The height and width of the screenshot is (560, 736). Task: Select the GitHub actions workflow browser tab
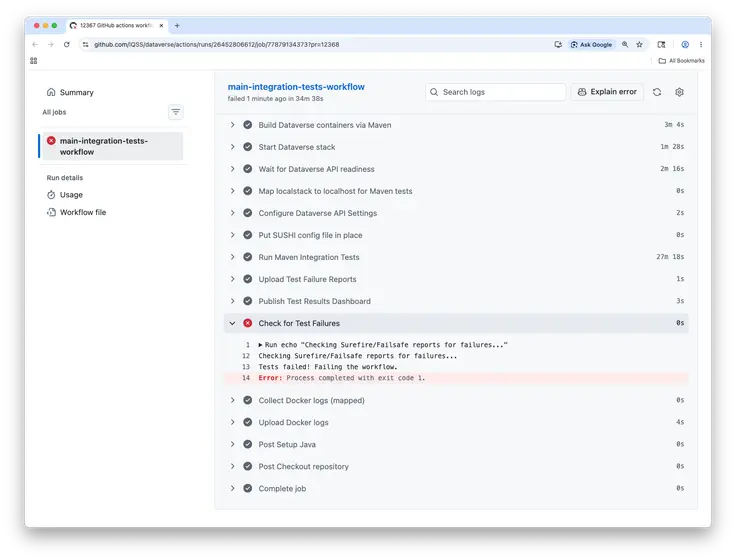coord(116,25)
